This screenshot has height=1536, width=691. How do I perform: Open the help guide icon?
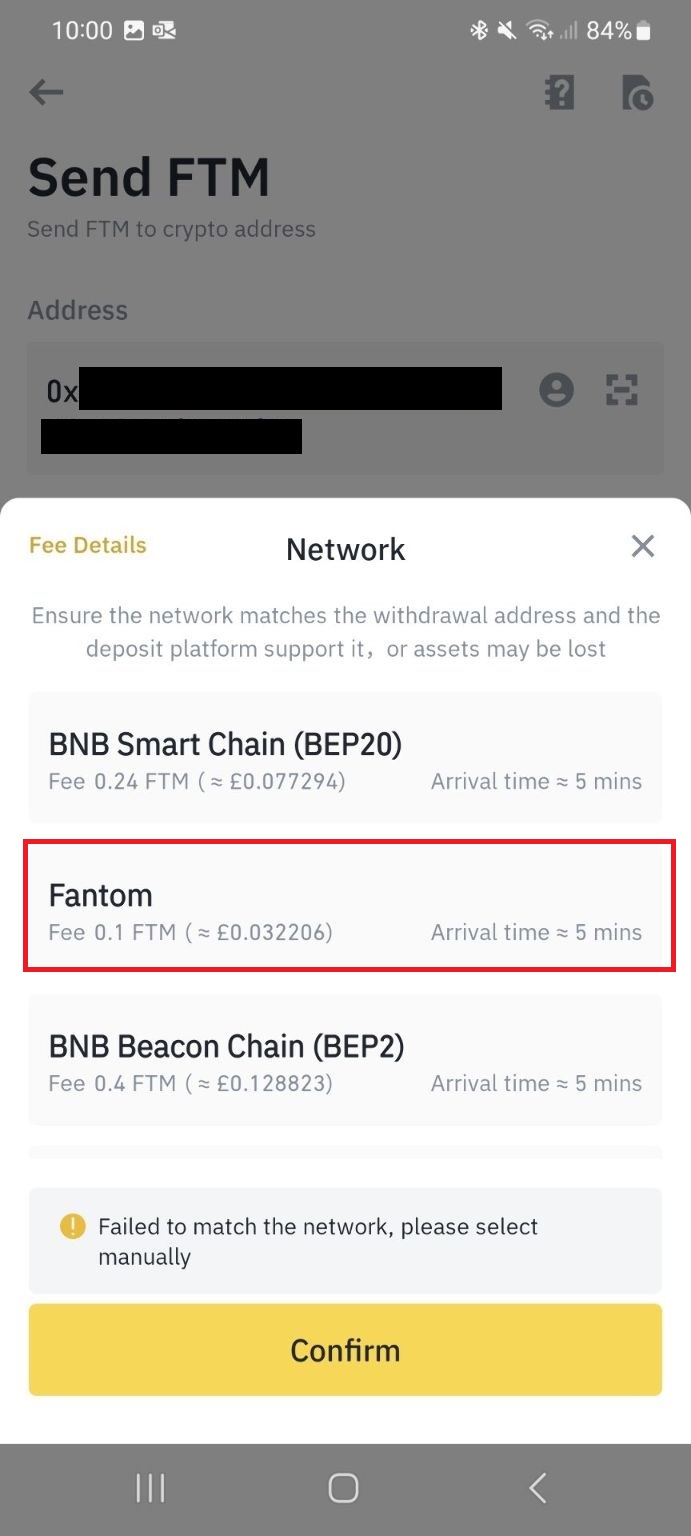[x=559, y=93]
